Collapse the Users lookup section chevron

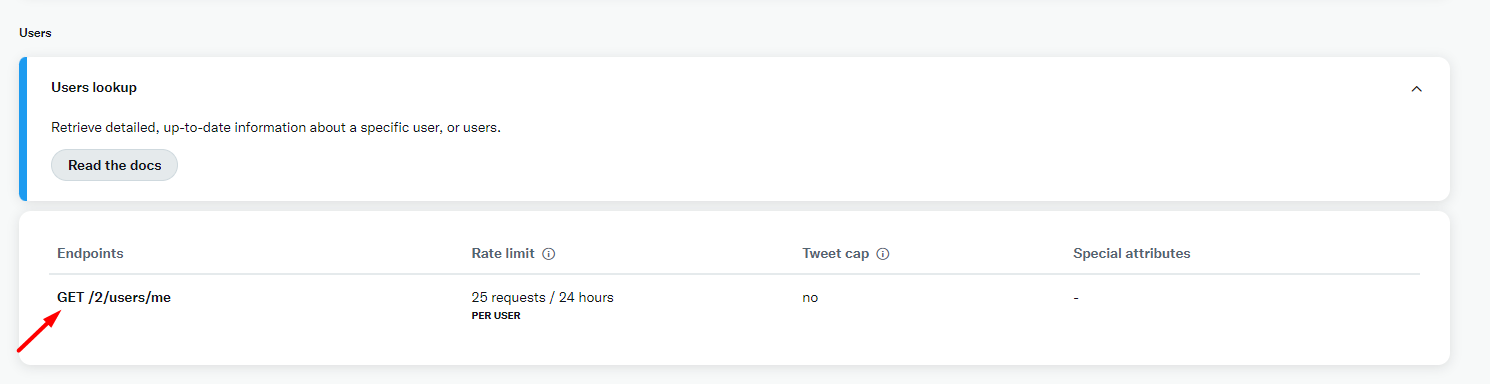click(x=1416, y=89)
